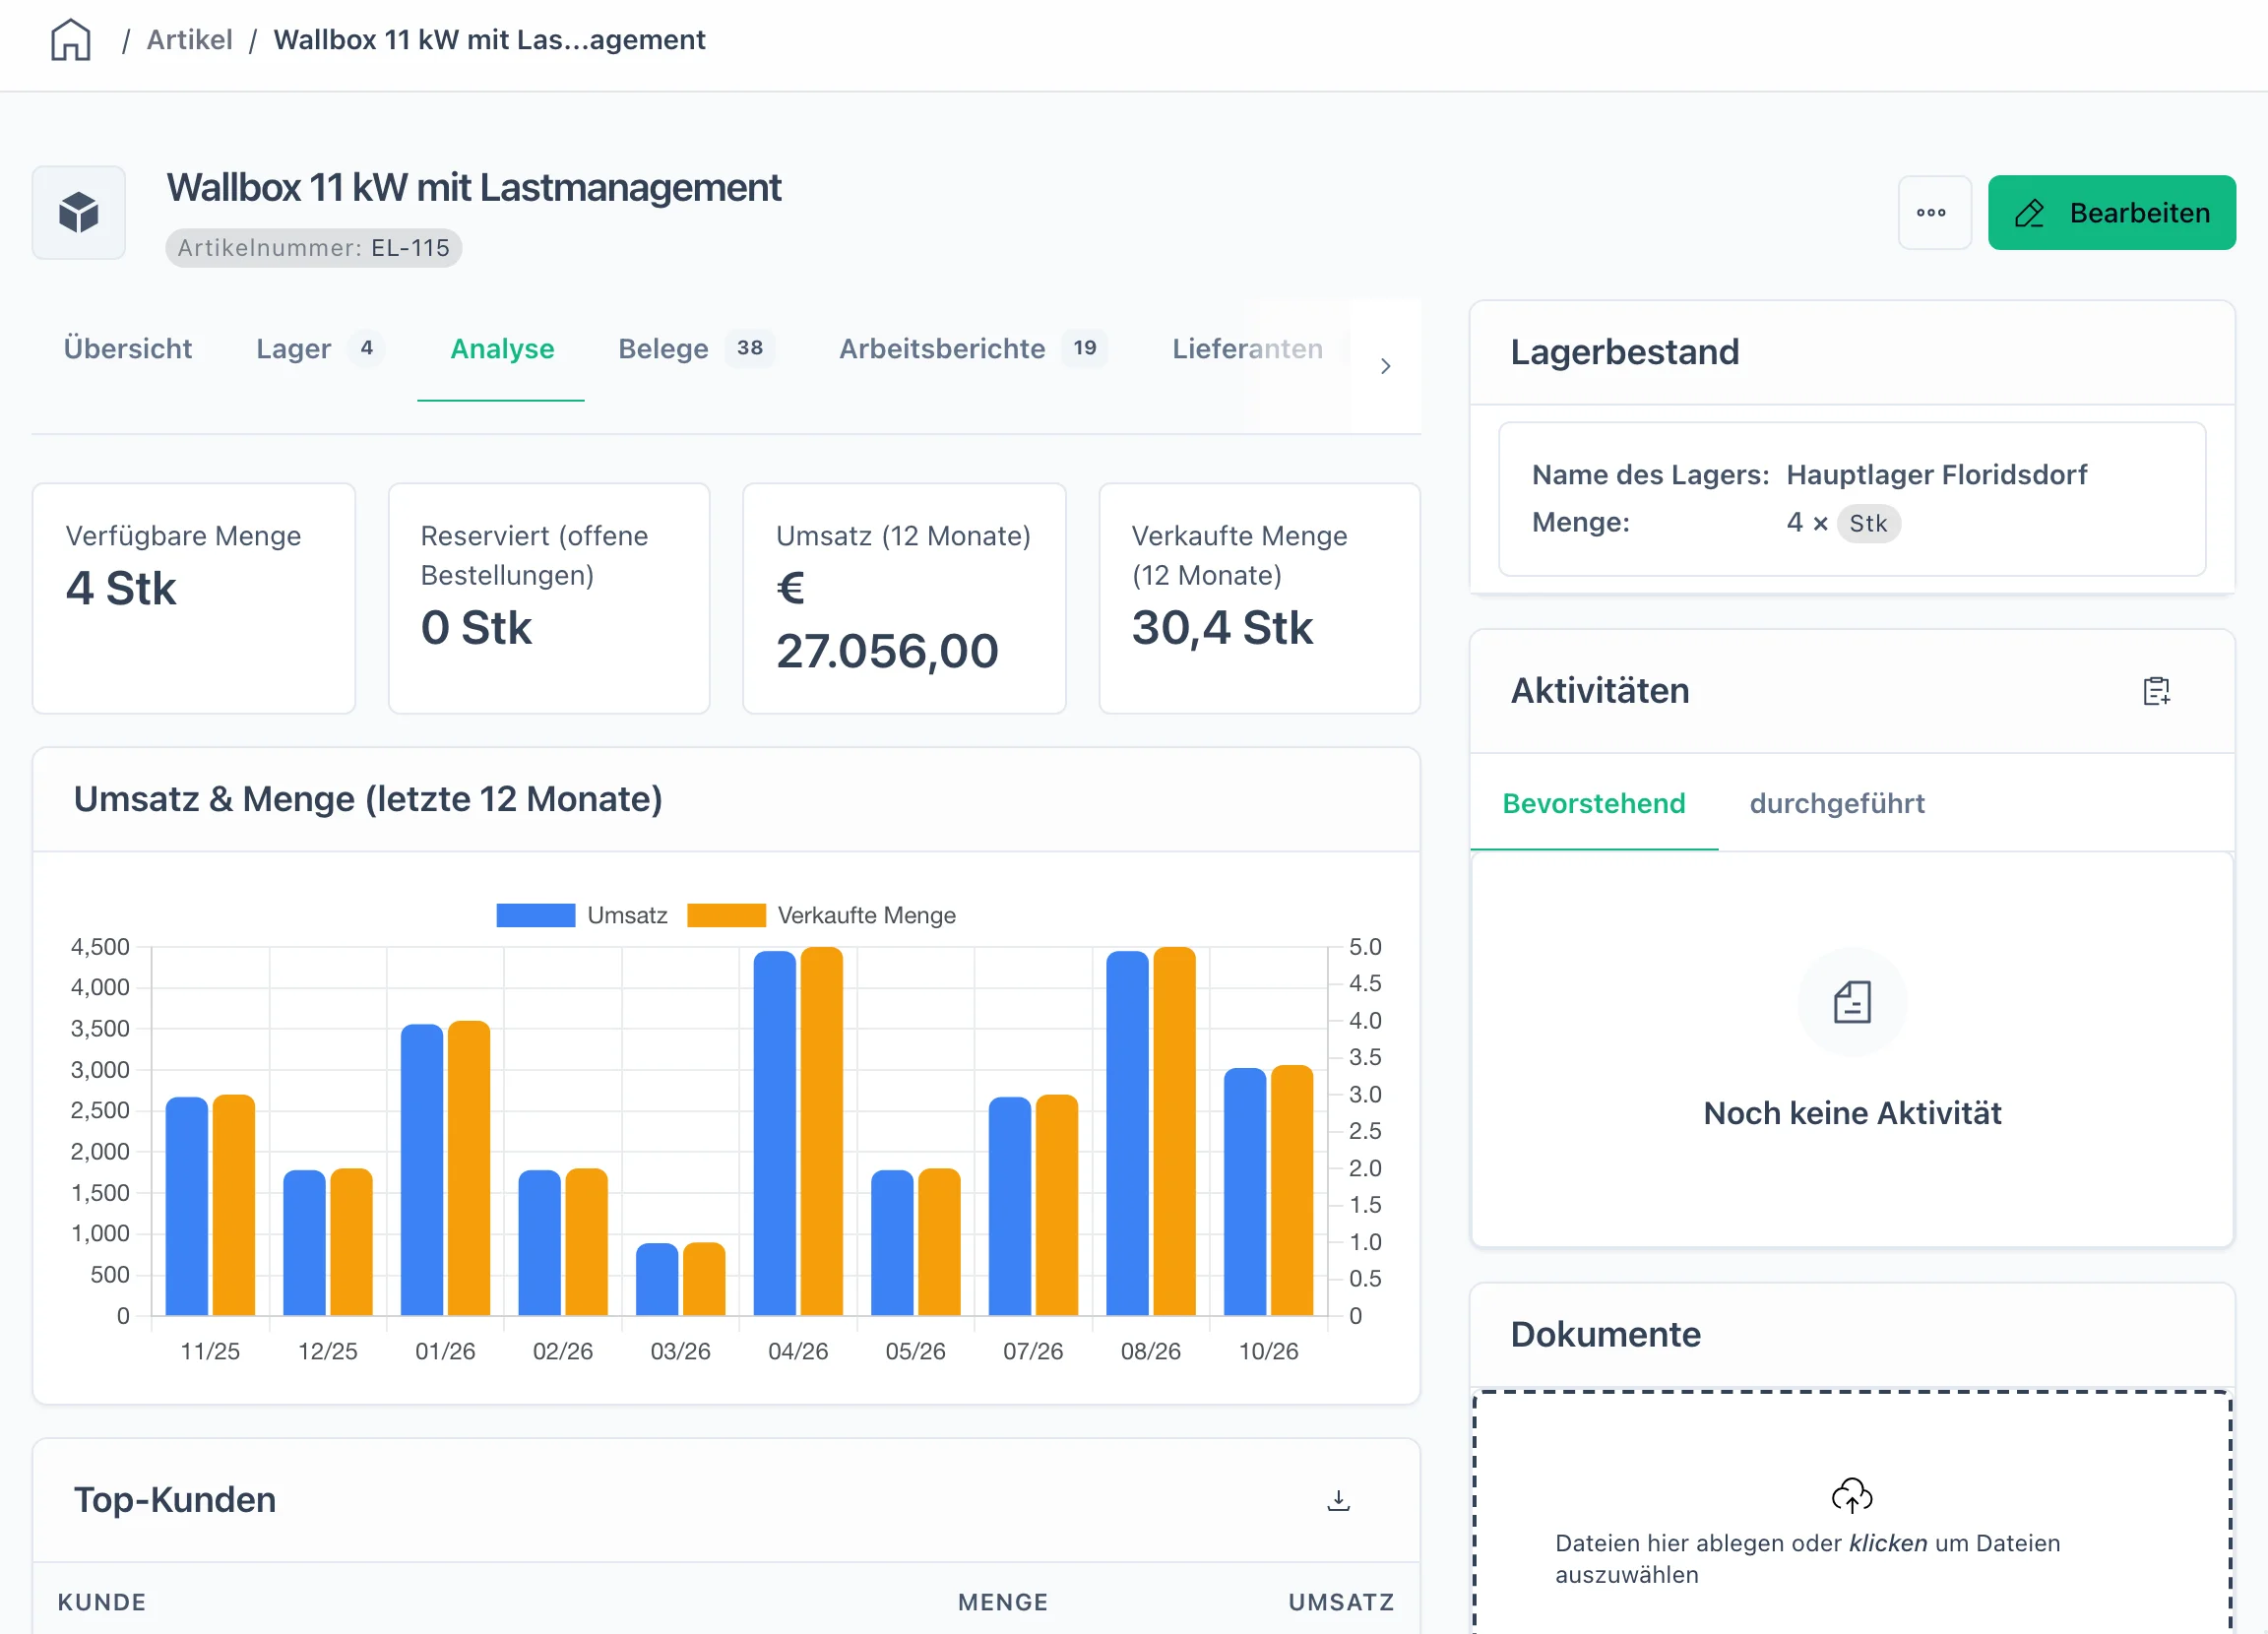Viewport: 2268px width, 1634px height.
Task: Toggle Umsatz series via blue legend swatch
Action: click(x=535, y=916)
